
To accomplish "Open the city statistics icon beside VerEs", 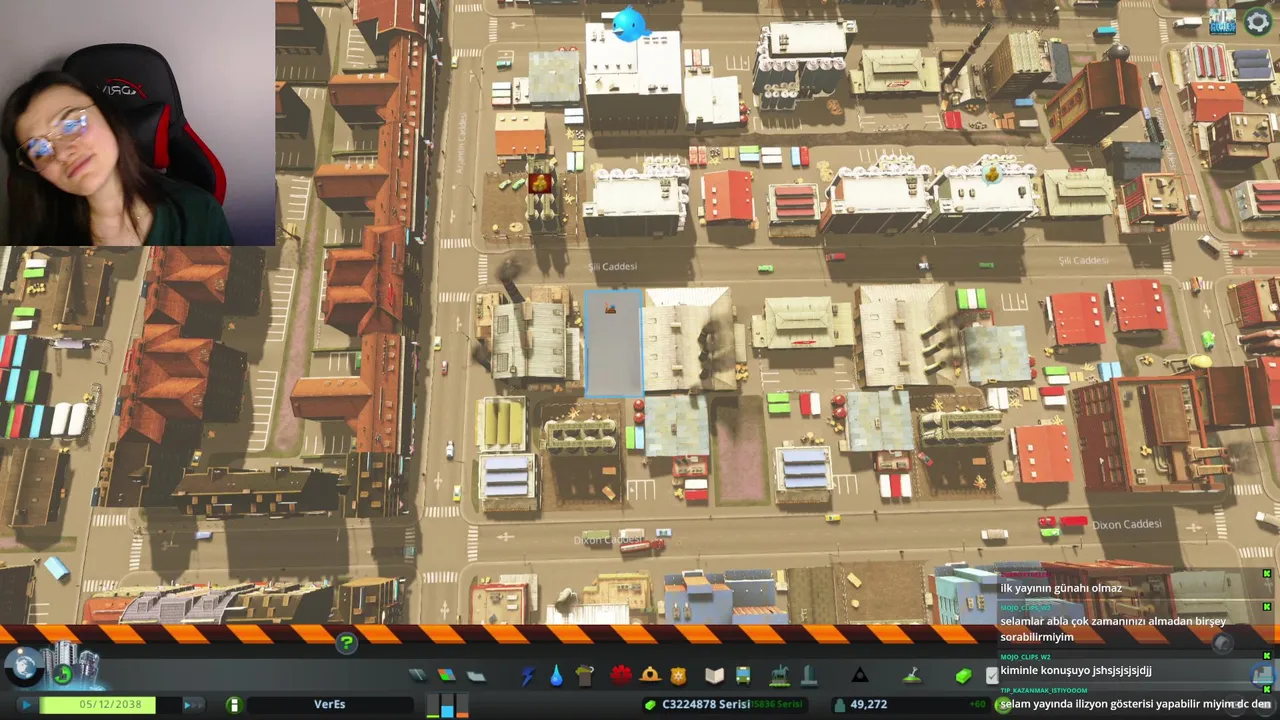I will click(x=233, y=704).
